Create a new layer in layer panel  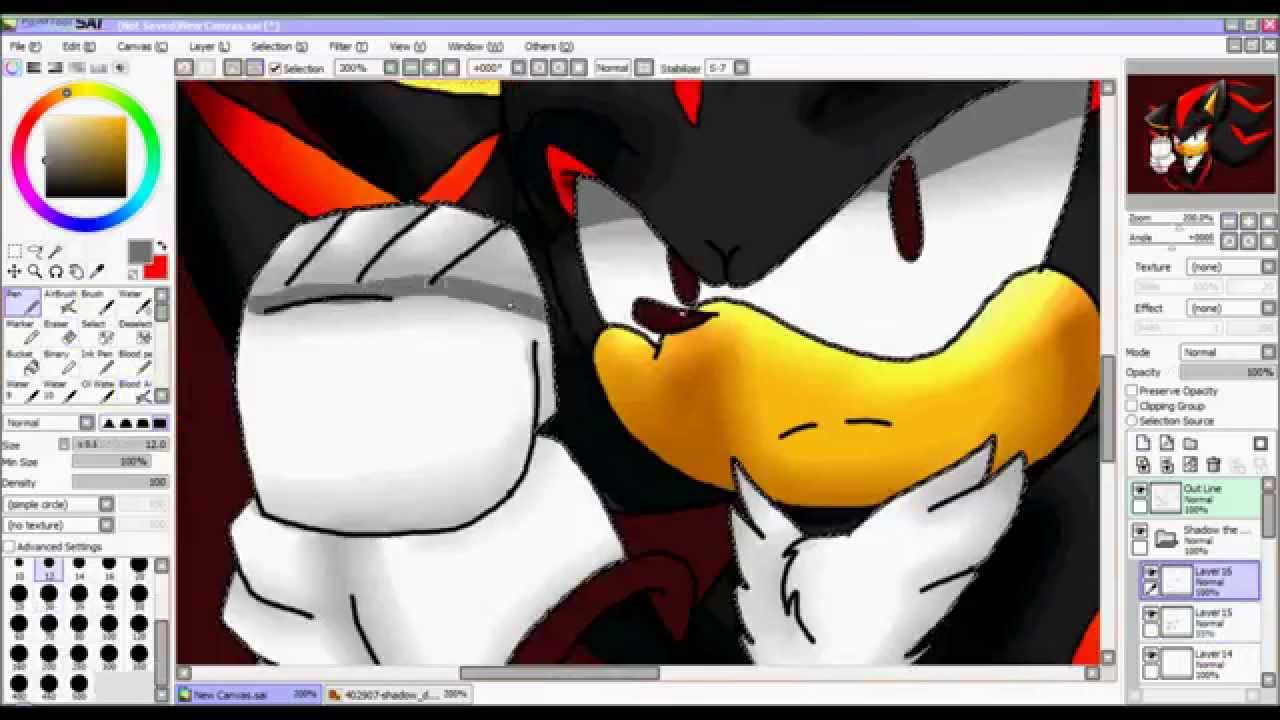pos(1143,443)
